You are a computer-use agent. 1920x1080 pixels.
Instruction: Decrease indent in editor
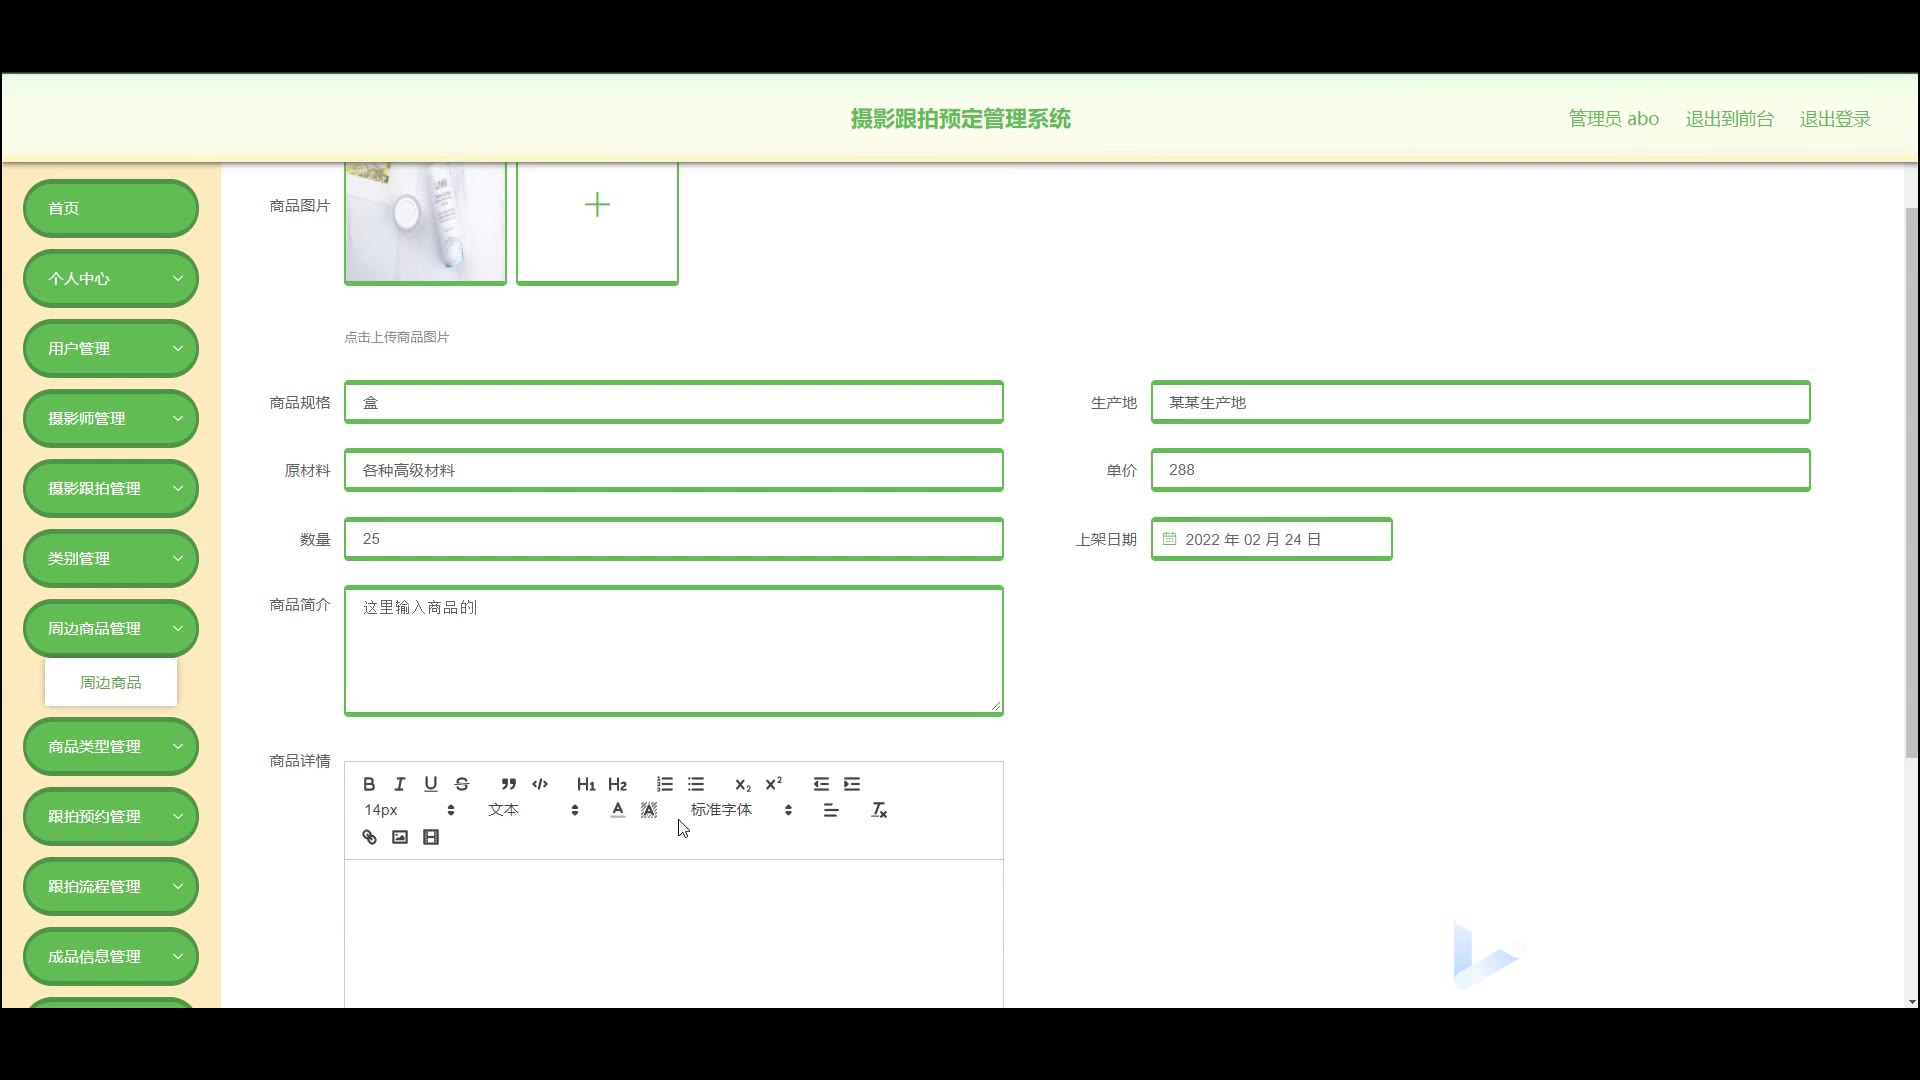click(821, 784)
